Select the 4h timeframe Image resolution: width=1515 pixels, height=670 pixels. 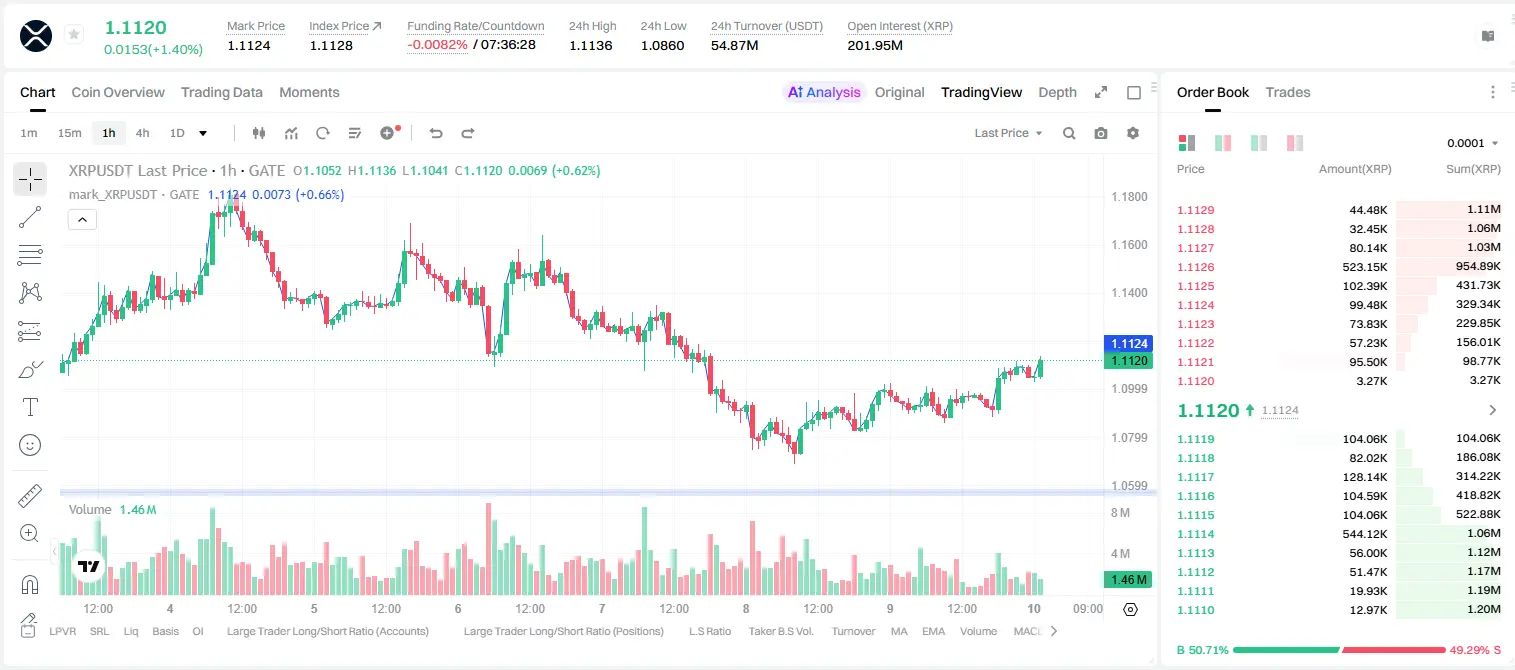(x=142, y=133)
